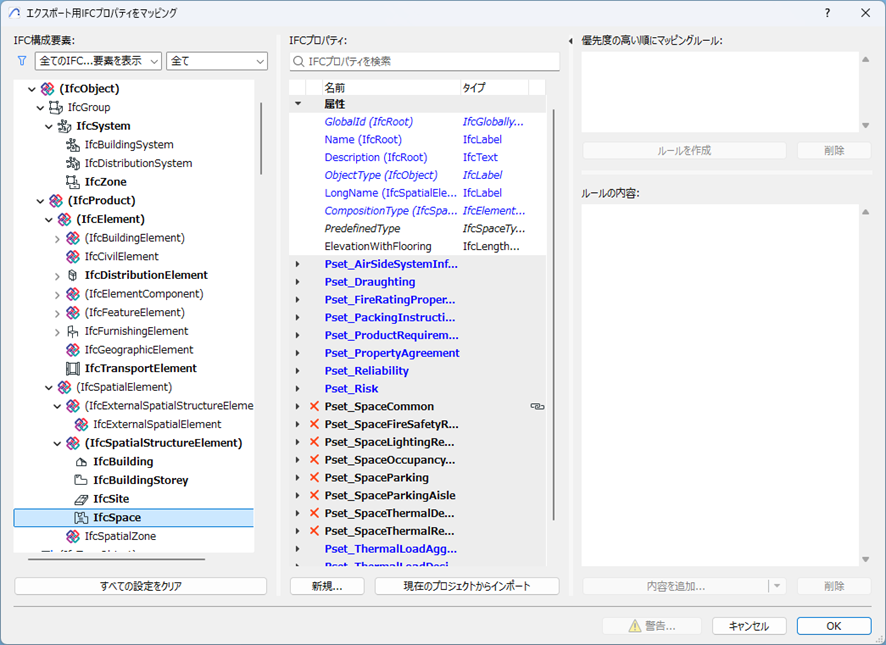Click the link icon beside Pset_SpaceCommon
Screen dimensions: 886x645
point(537,406)
